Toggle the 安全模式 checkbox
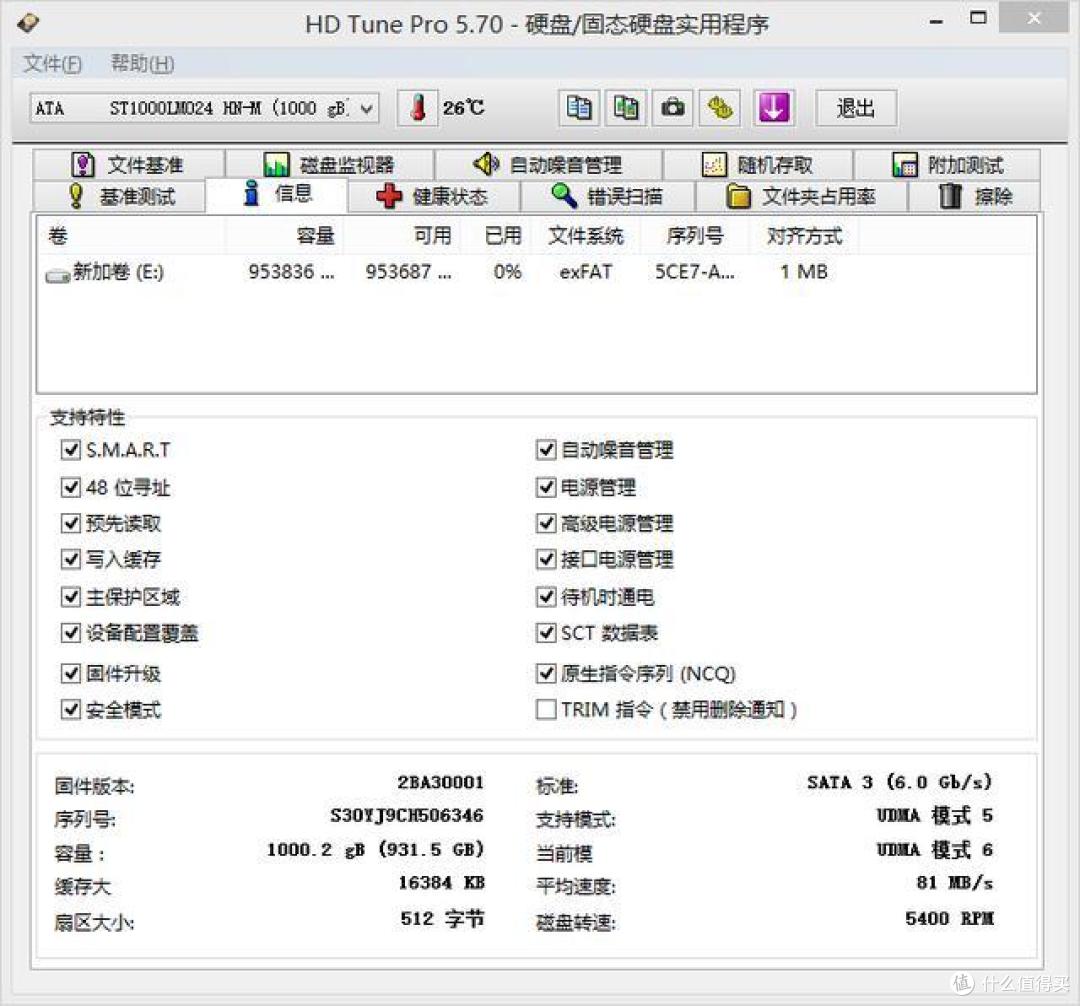This screenshot has width=1080, height=1006. (71, 709)
